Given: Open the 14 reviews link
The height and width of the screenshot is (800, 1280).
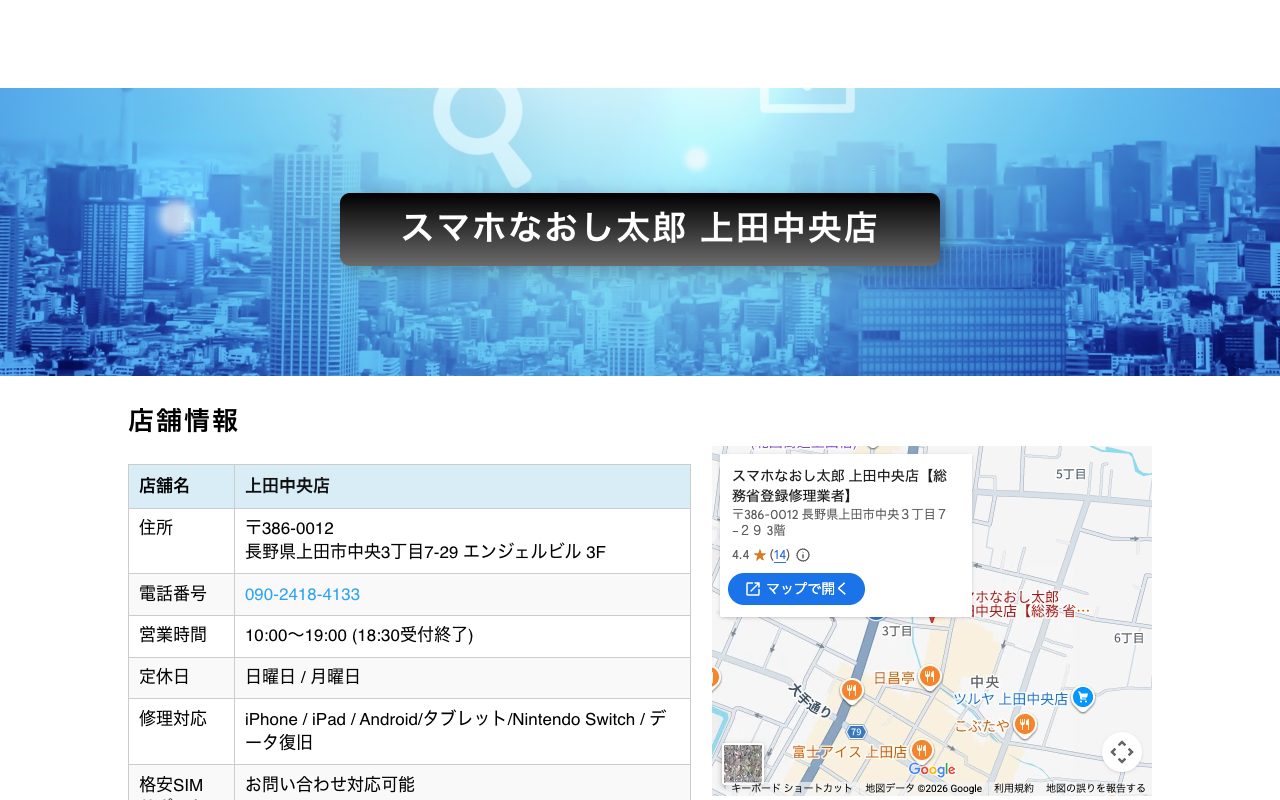Looking at the screenshot, I should click(779, 555).
